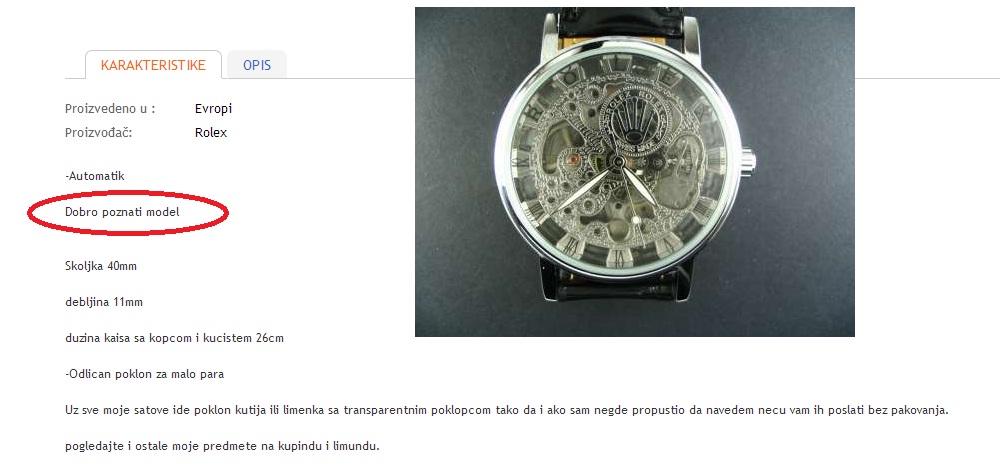Click the 'Rolex' manufacturer value
Image resolution: width=1000 pixels, height=472 pixels.
click(211, 133)
